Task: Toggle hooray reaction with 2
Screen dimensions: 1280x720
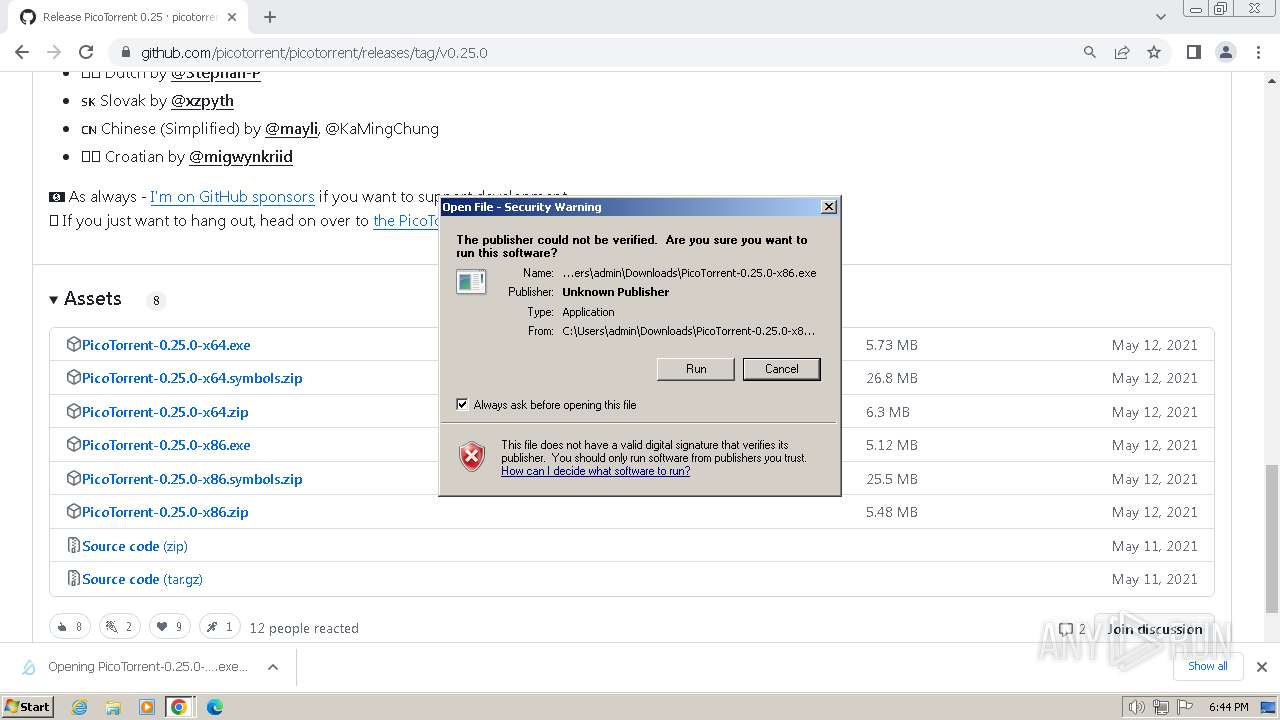Action: pos(119,627)
